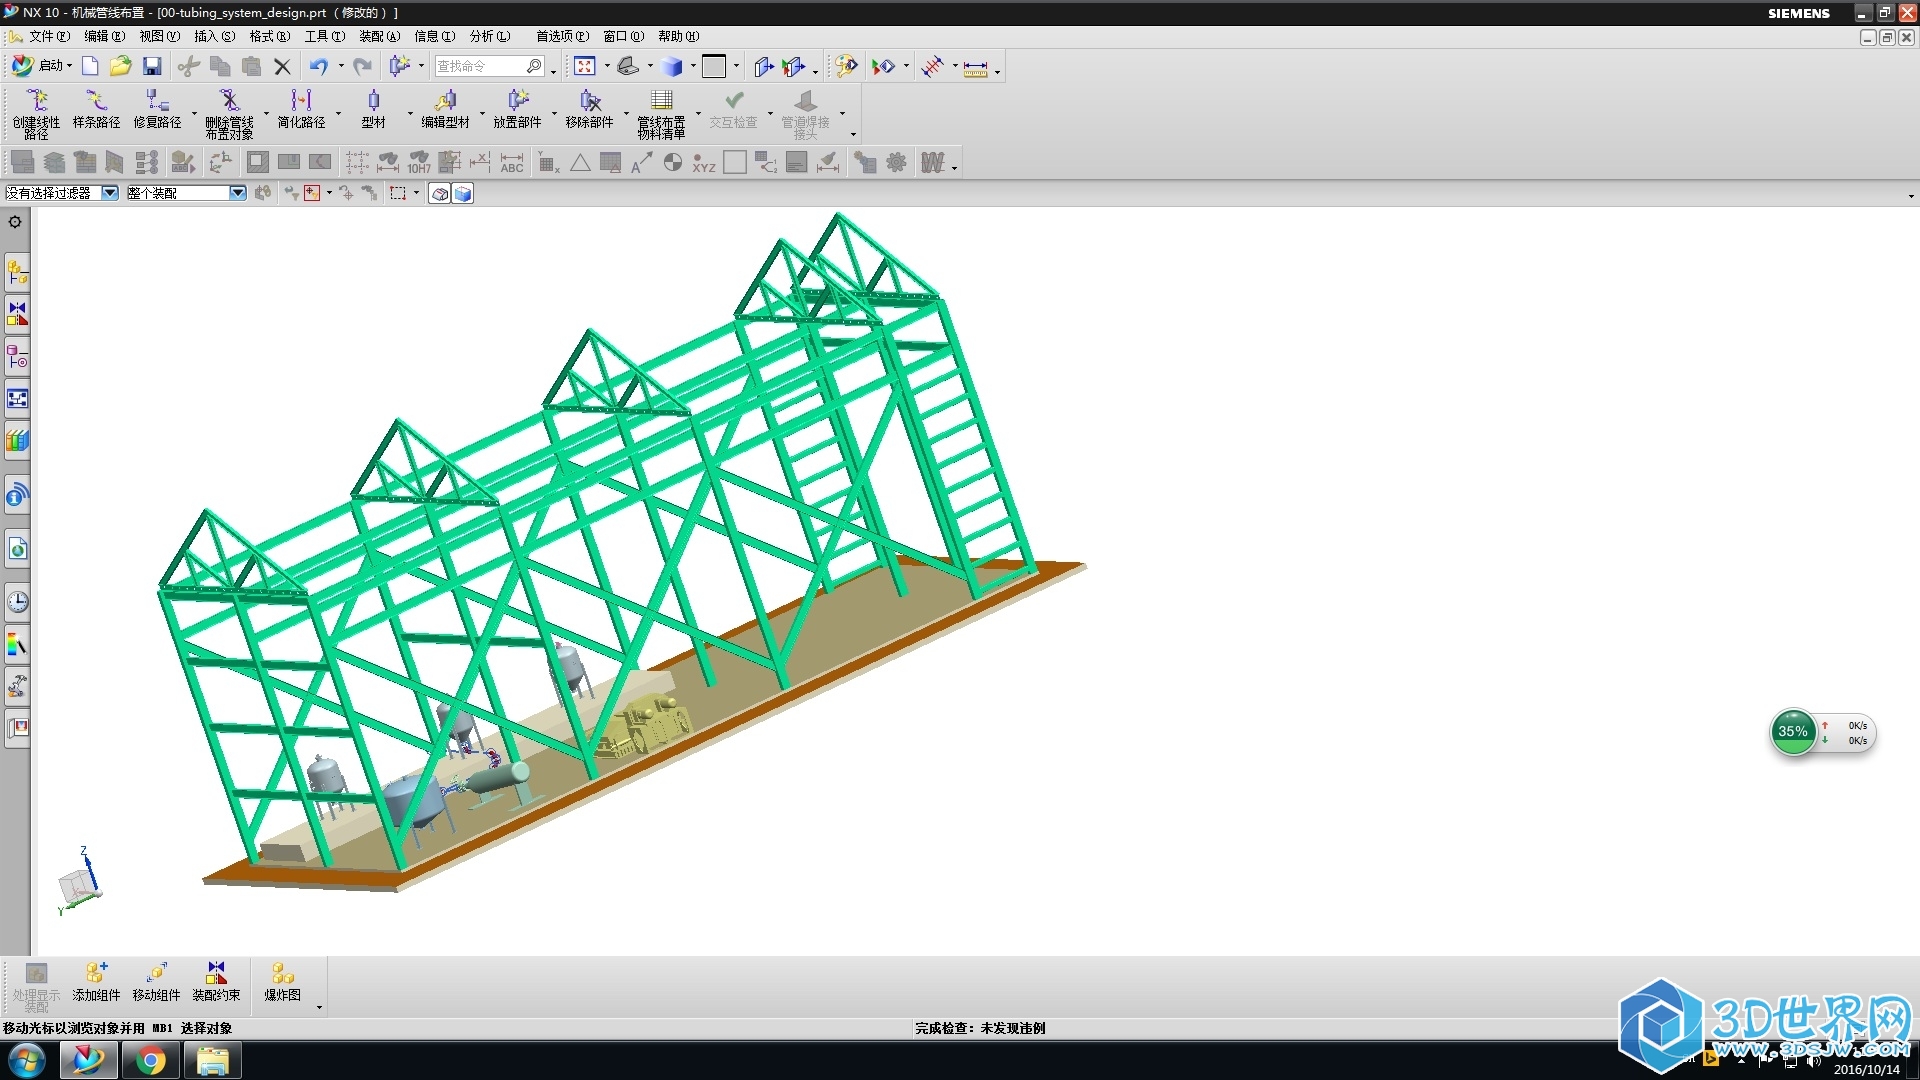This screenshot has width=1920, height=1080.
Task: Click the Edit Stock tool (编辑型材)
Action: [445, 110]
